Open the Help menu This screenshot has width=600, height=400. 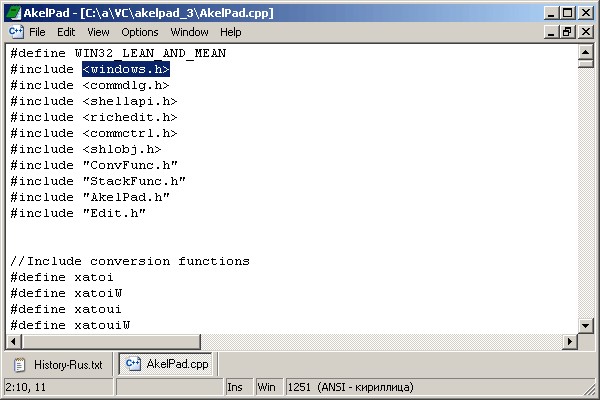click(231, 32)
